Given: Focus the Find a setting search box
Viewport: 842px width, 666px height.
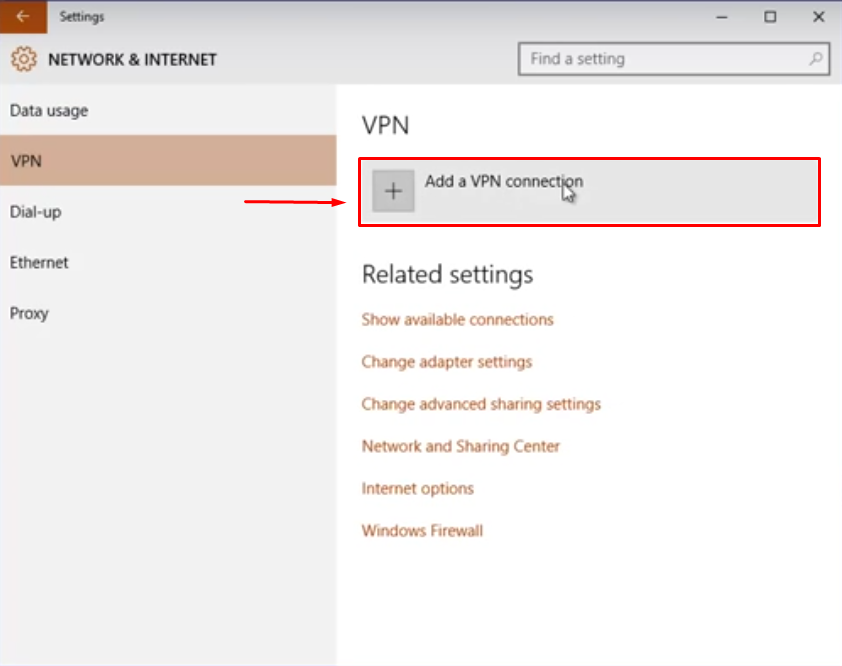Looking at the screenshot, I should pos(673,59).
